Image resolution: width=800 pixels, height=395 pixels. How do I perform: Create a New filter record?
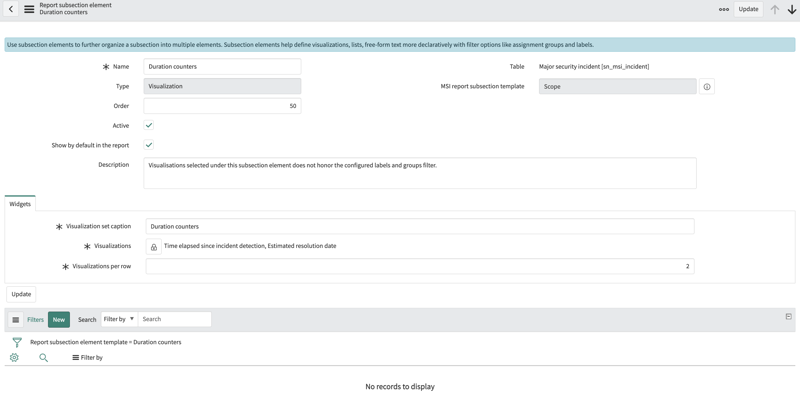coord(59,320)
